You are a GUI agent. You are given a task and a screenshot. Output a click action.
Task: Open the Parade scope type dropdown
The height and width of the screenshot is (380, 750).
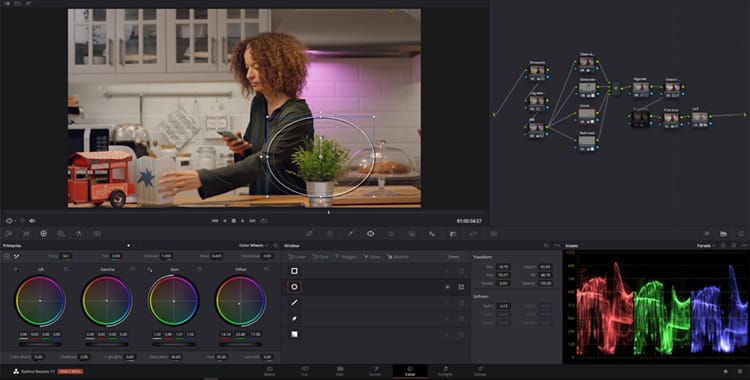pos(705,246)
